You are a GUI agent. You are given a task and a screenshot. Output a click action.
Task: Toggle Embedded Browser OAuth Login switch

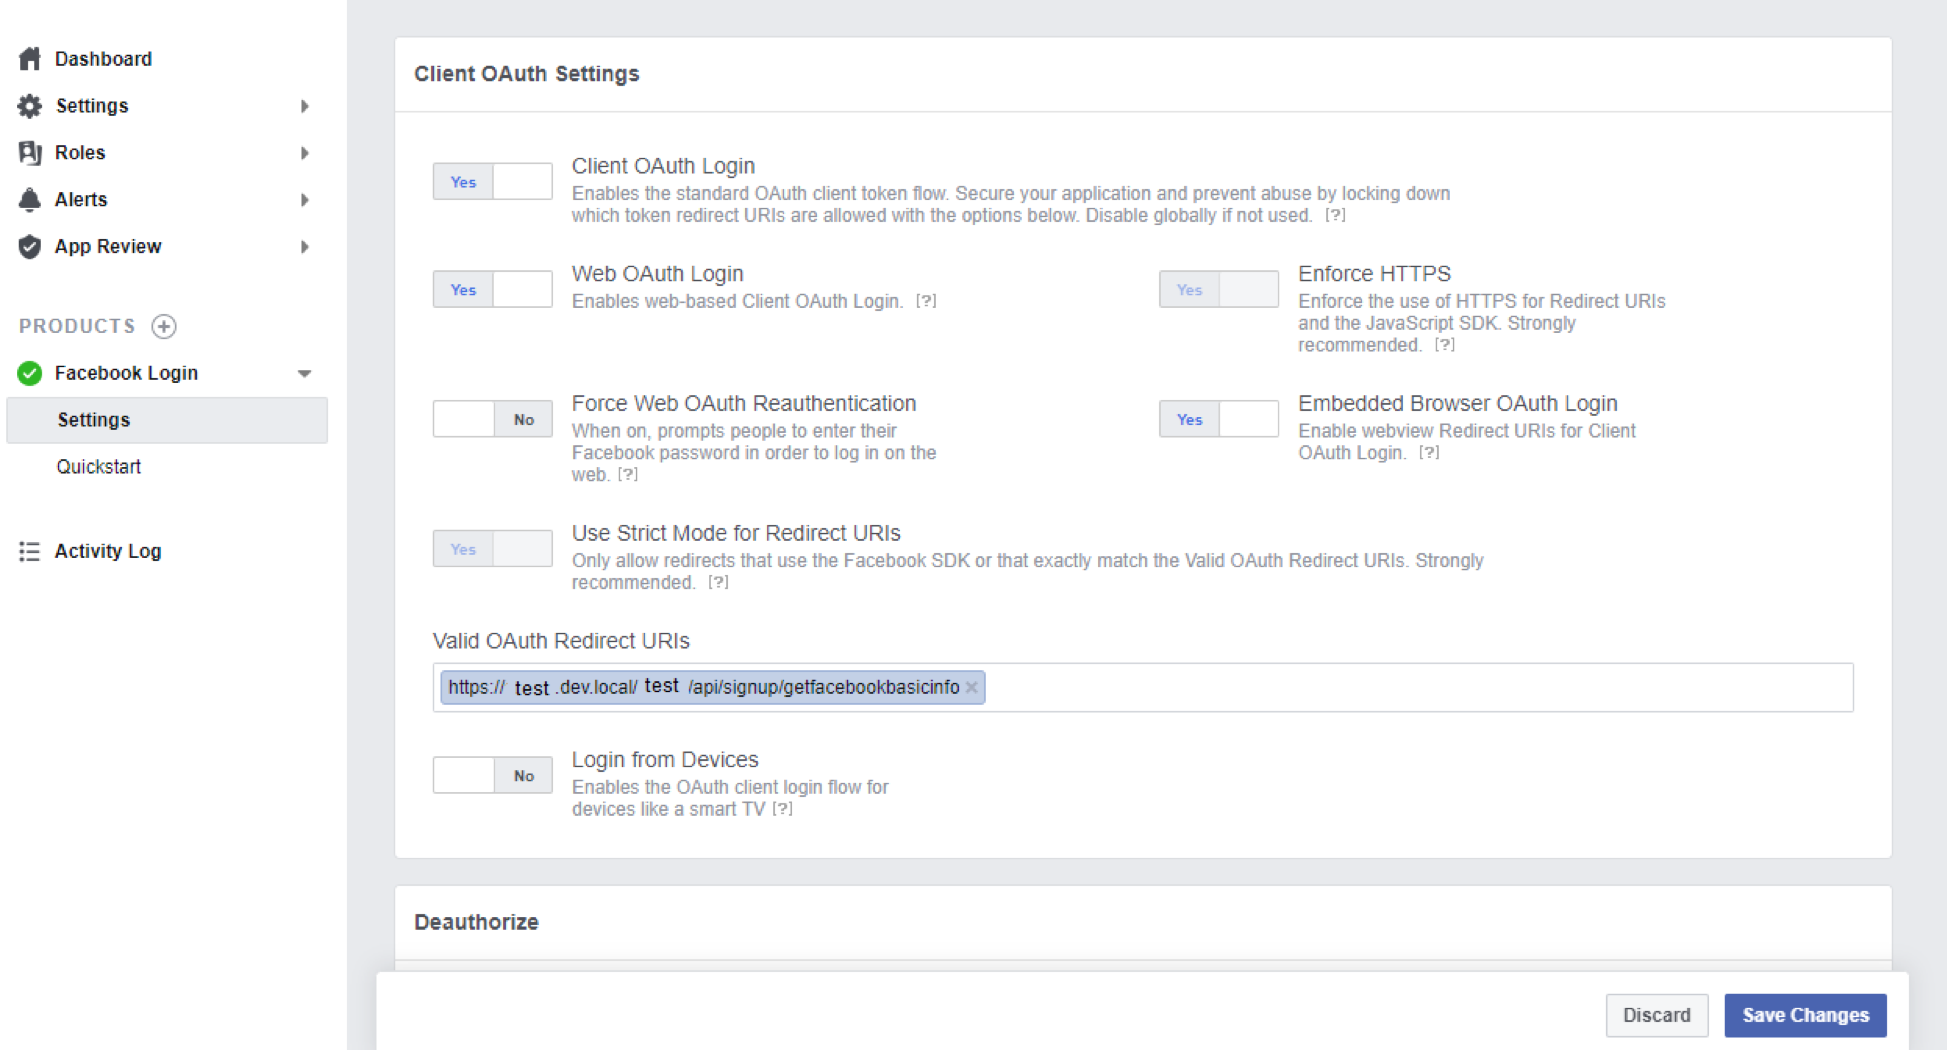(x=1218, y=420)
